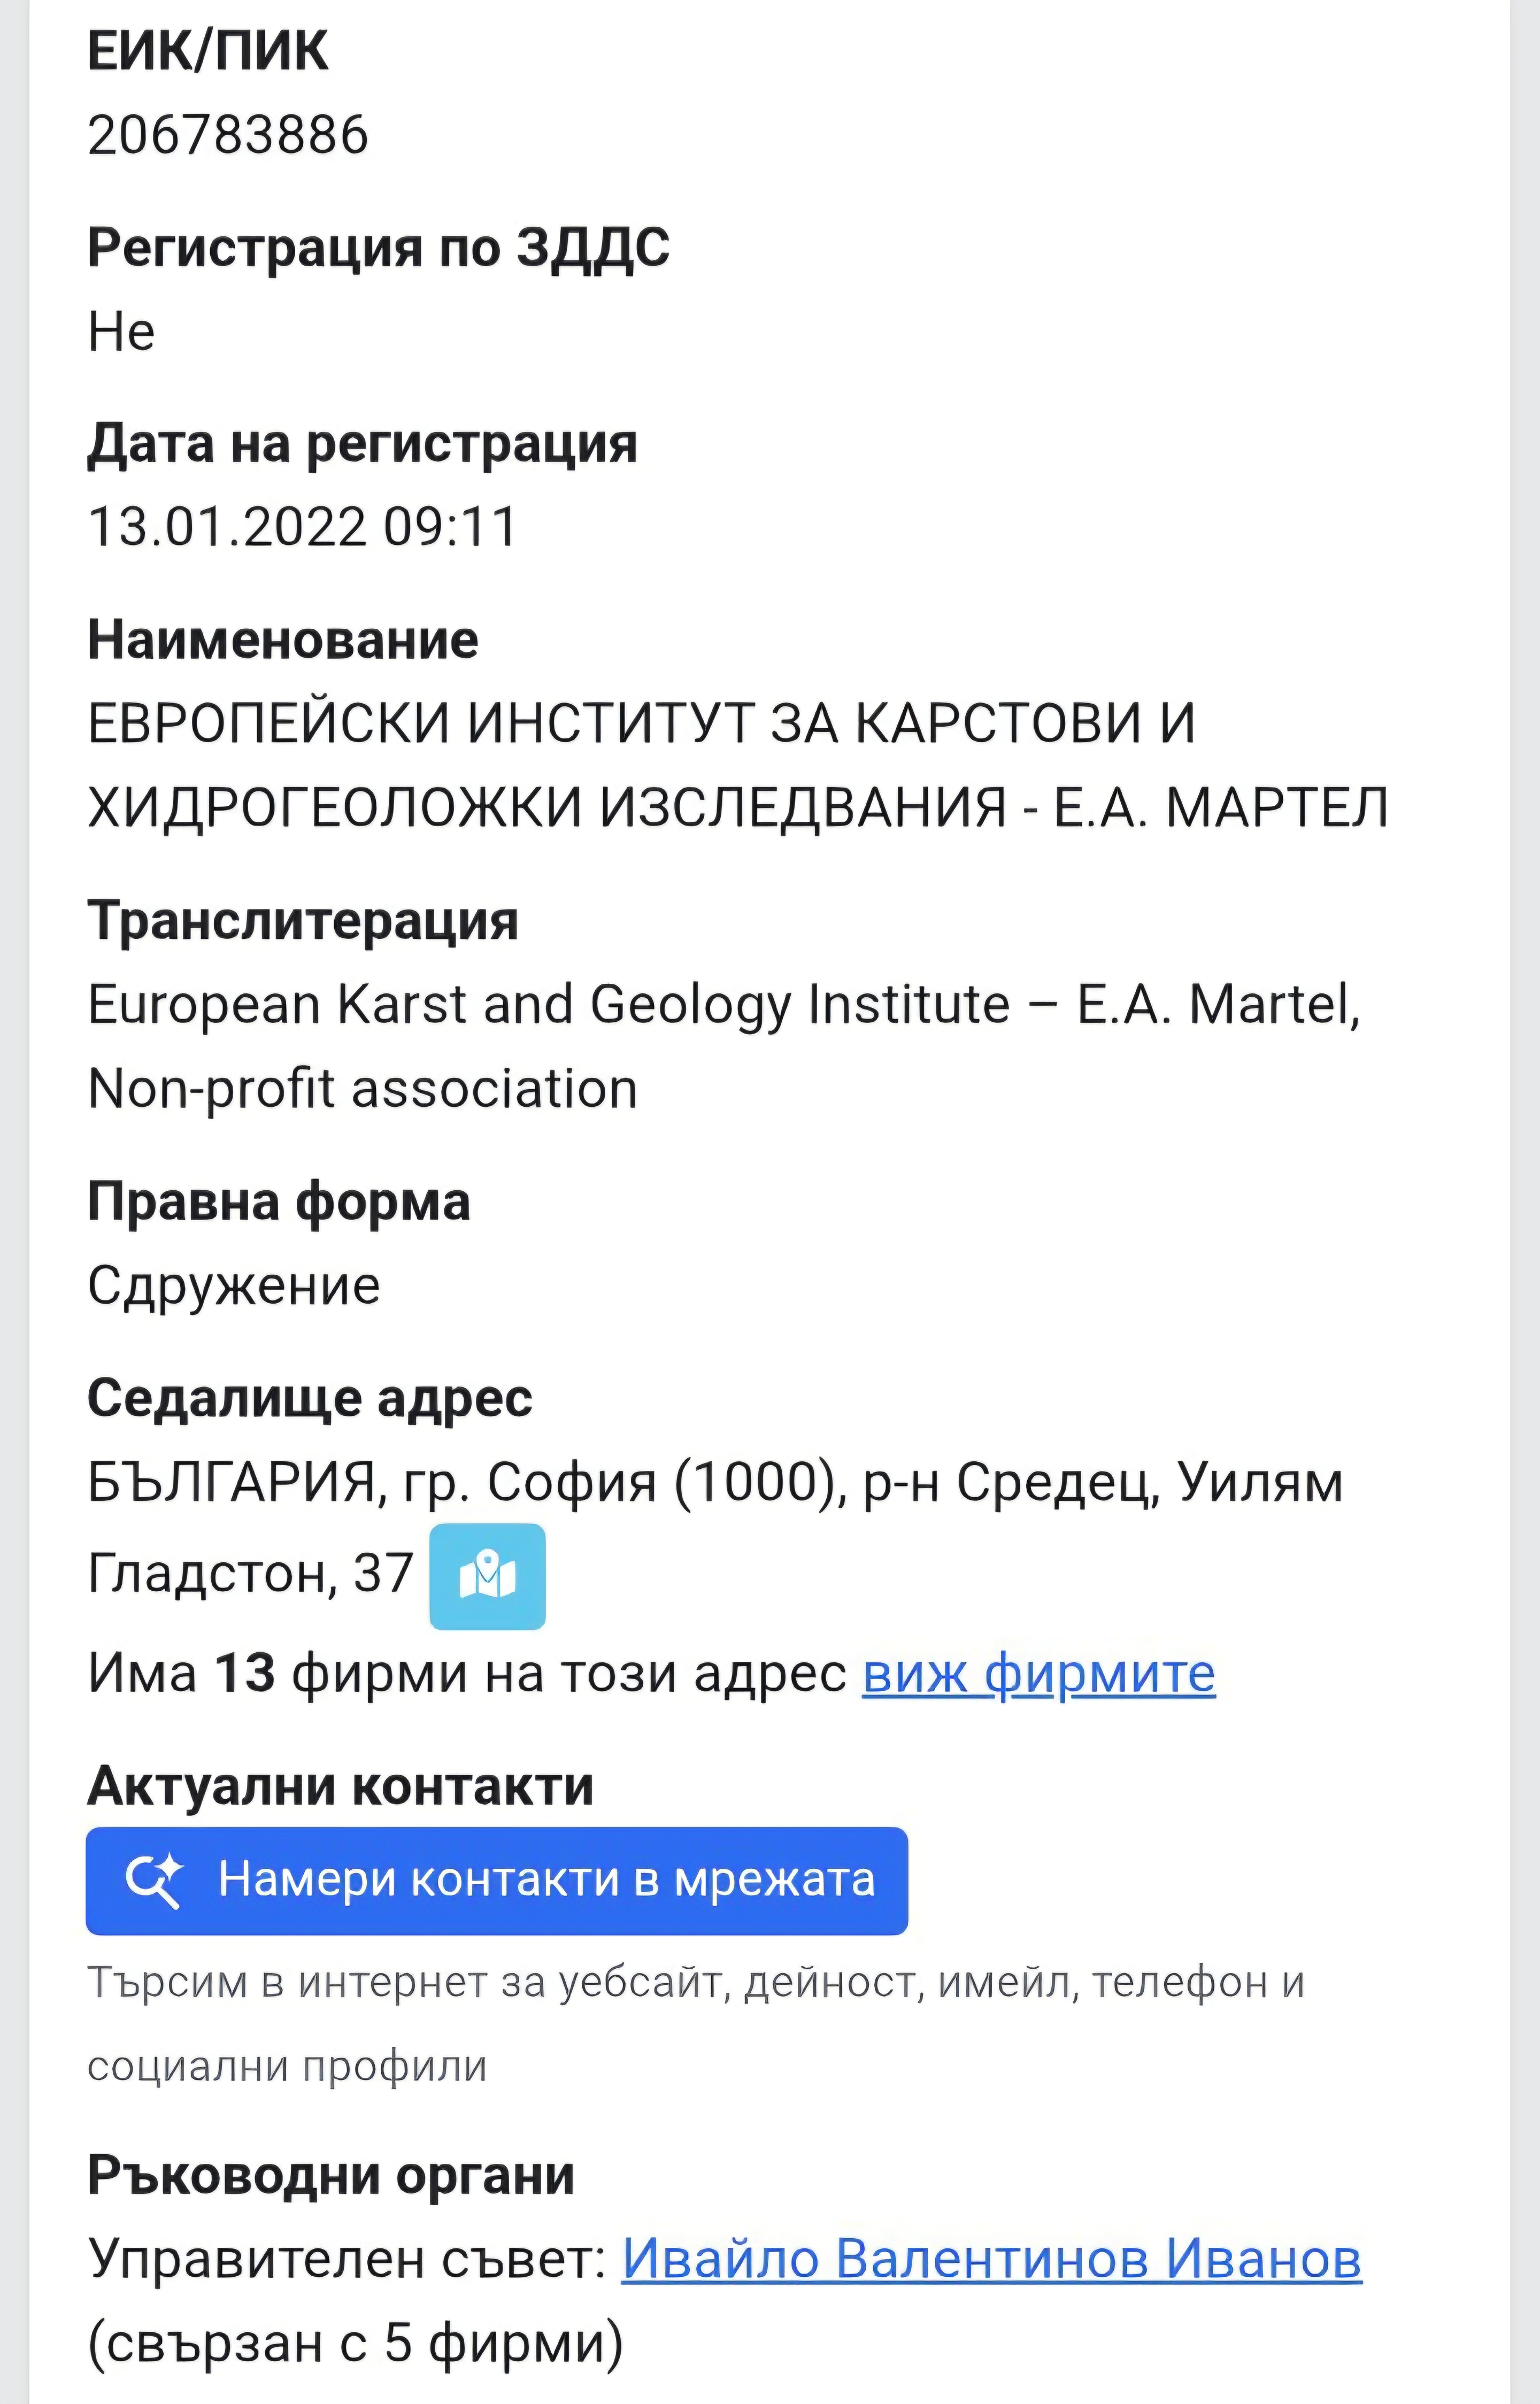Click the address line starting 'БЪЛГАРИЯ, гр. София'

click(714, 1482)
